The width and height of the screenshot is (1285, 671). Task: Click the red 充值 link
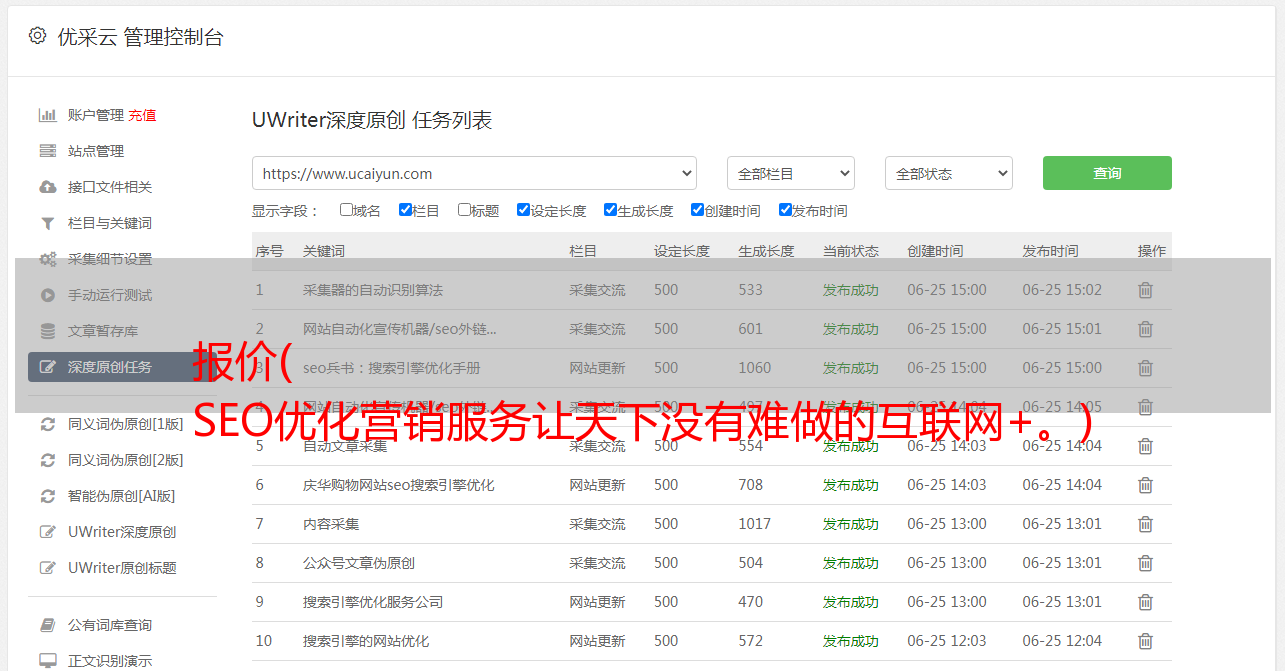coord(142,115)
